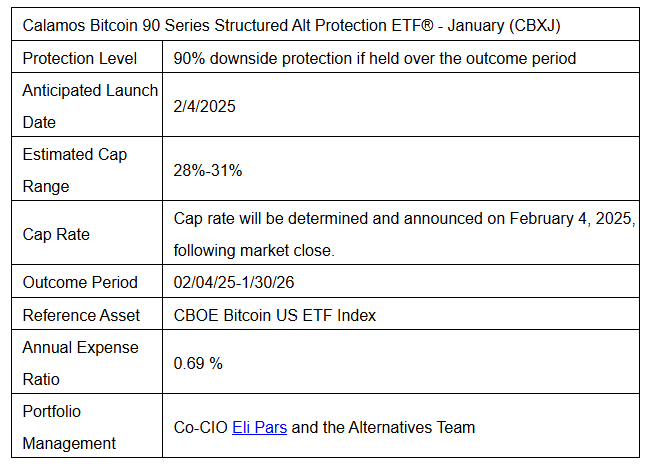The image size is (650, 464).
Task: Click the 'and the Alternatives Team' text
Action: (x=383, y=427)
